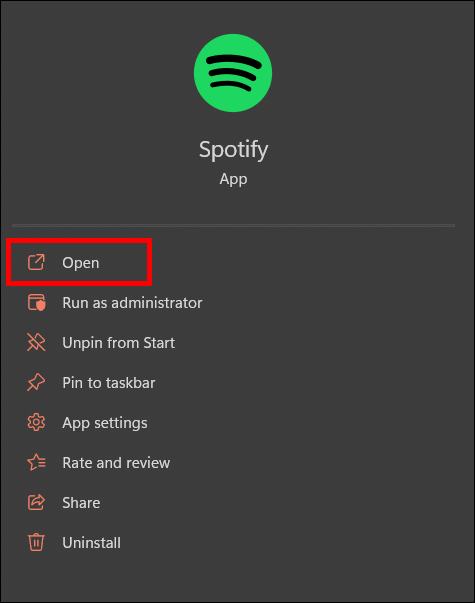Click the green Spotify logo

233,73
